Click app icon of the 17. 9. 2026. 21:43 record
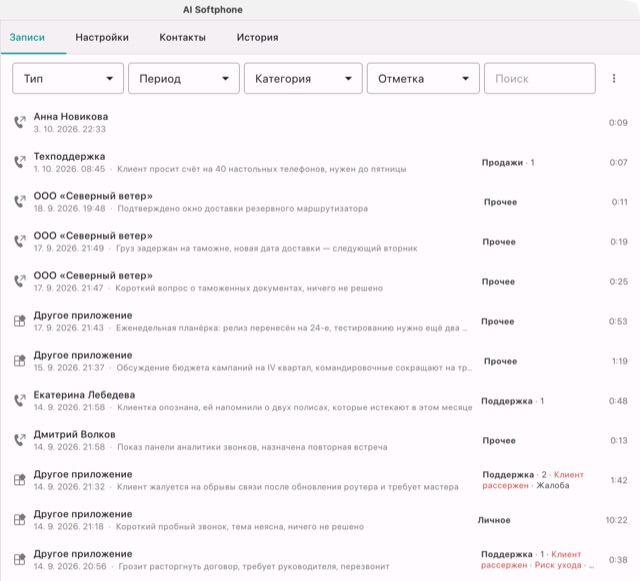The width and height of the screenshot is (640, 581). tap(20, 321)
